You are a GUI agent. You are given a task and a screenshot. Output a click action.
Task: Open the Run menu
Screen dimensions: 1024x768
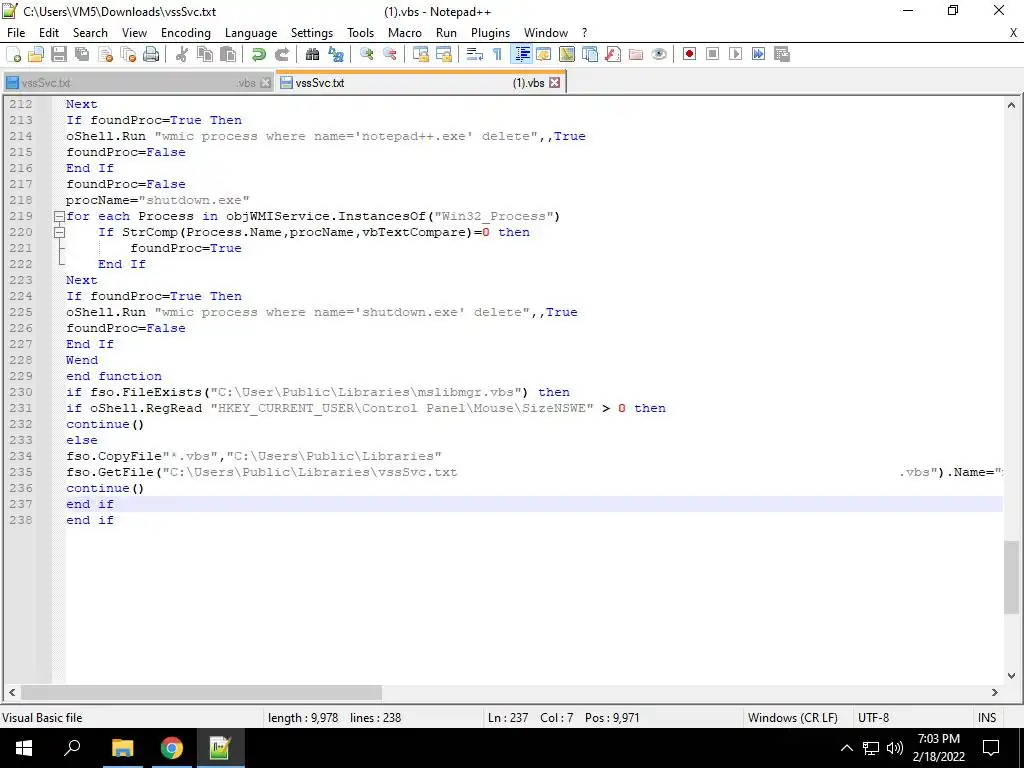coord(447,33)
